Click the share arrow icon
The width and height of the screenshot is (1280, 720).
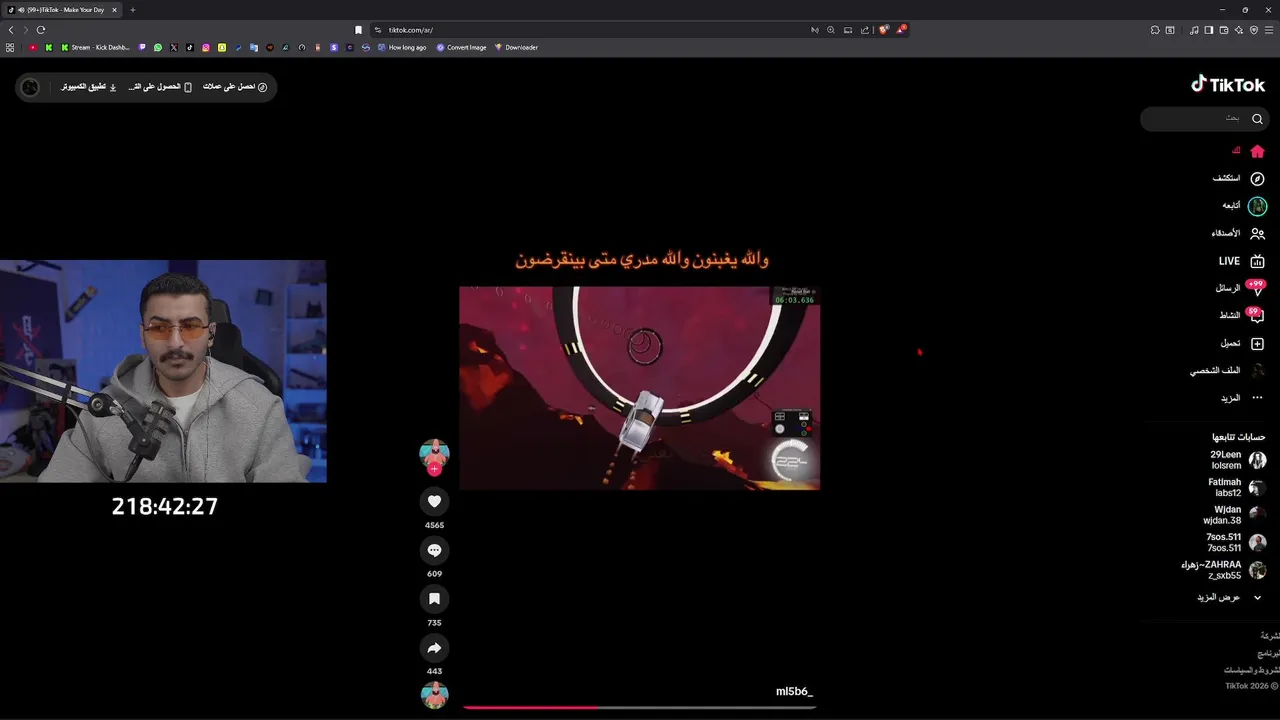point(434,648)
